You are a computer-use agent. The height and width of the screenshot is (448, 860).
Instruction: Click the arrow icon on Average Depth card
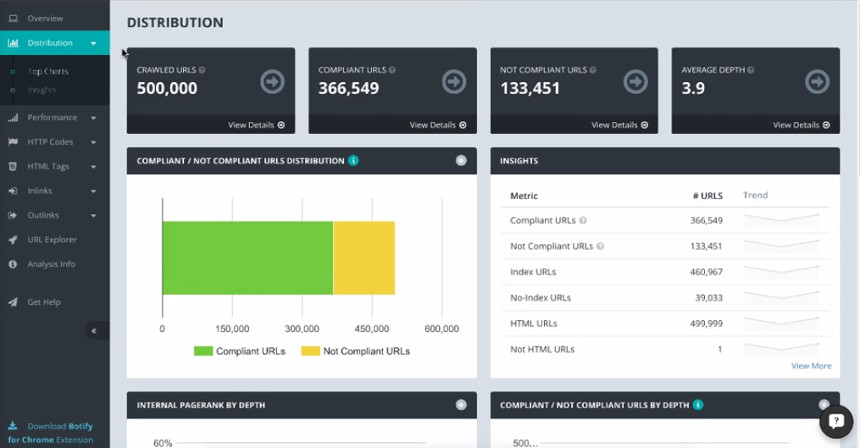tap(816, 81)
